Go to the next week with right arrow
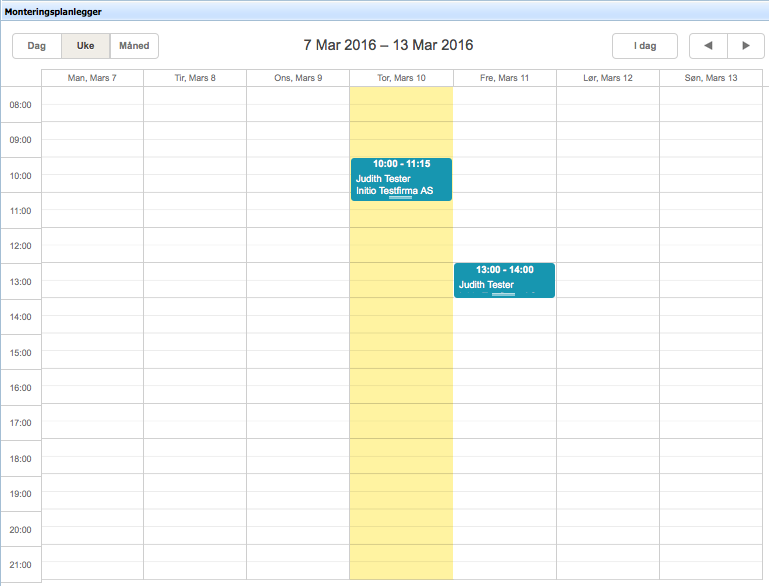Viewport: 769px width, 586px height. tap(745, 46)
